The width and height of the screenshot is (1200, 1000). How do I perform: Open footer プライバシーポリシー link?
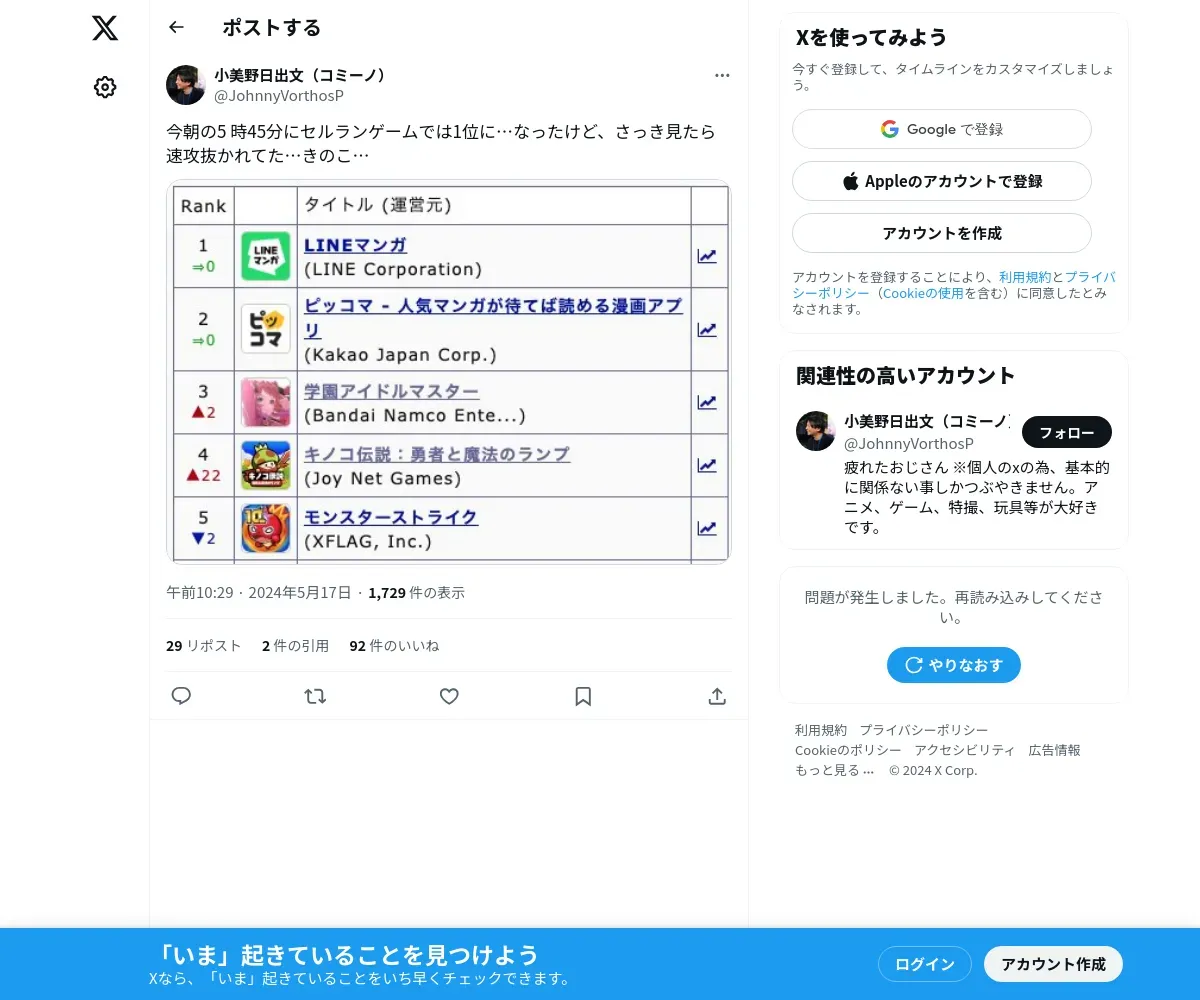(924, 730)
